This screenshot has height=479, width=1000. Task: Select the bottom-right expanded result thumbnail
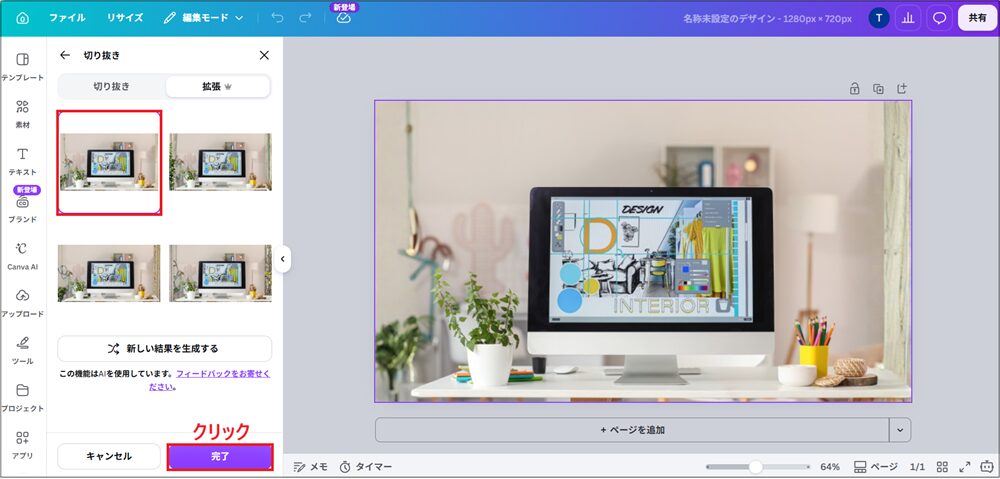pos(221,273)
